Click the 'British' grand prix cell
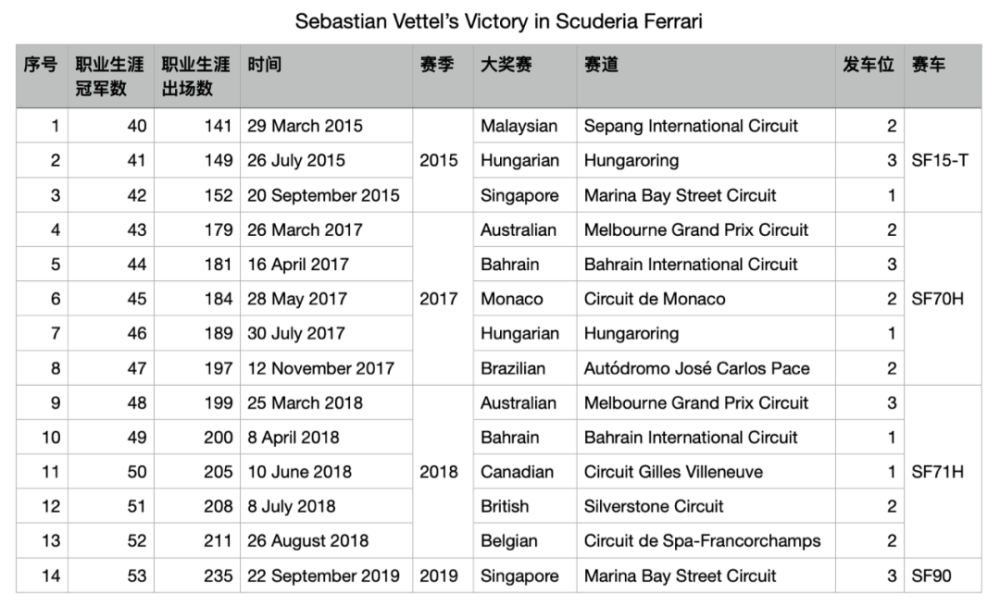The image size is (1000, 606). pyautogui.click(x=505, y=506)
